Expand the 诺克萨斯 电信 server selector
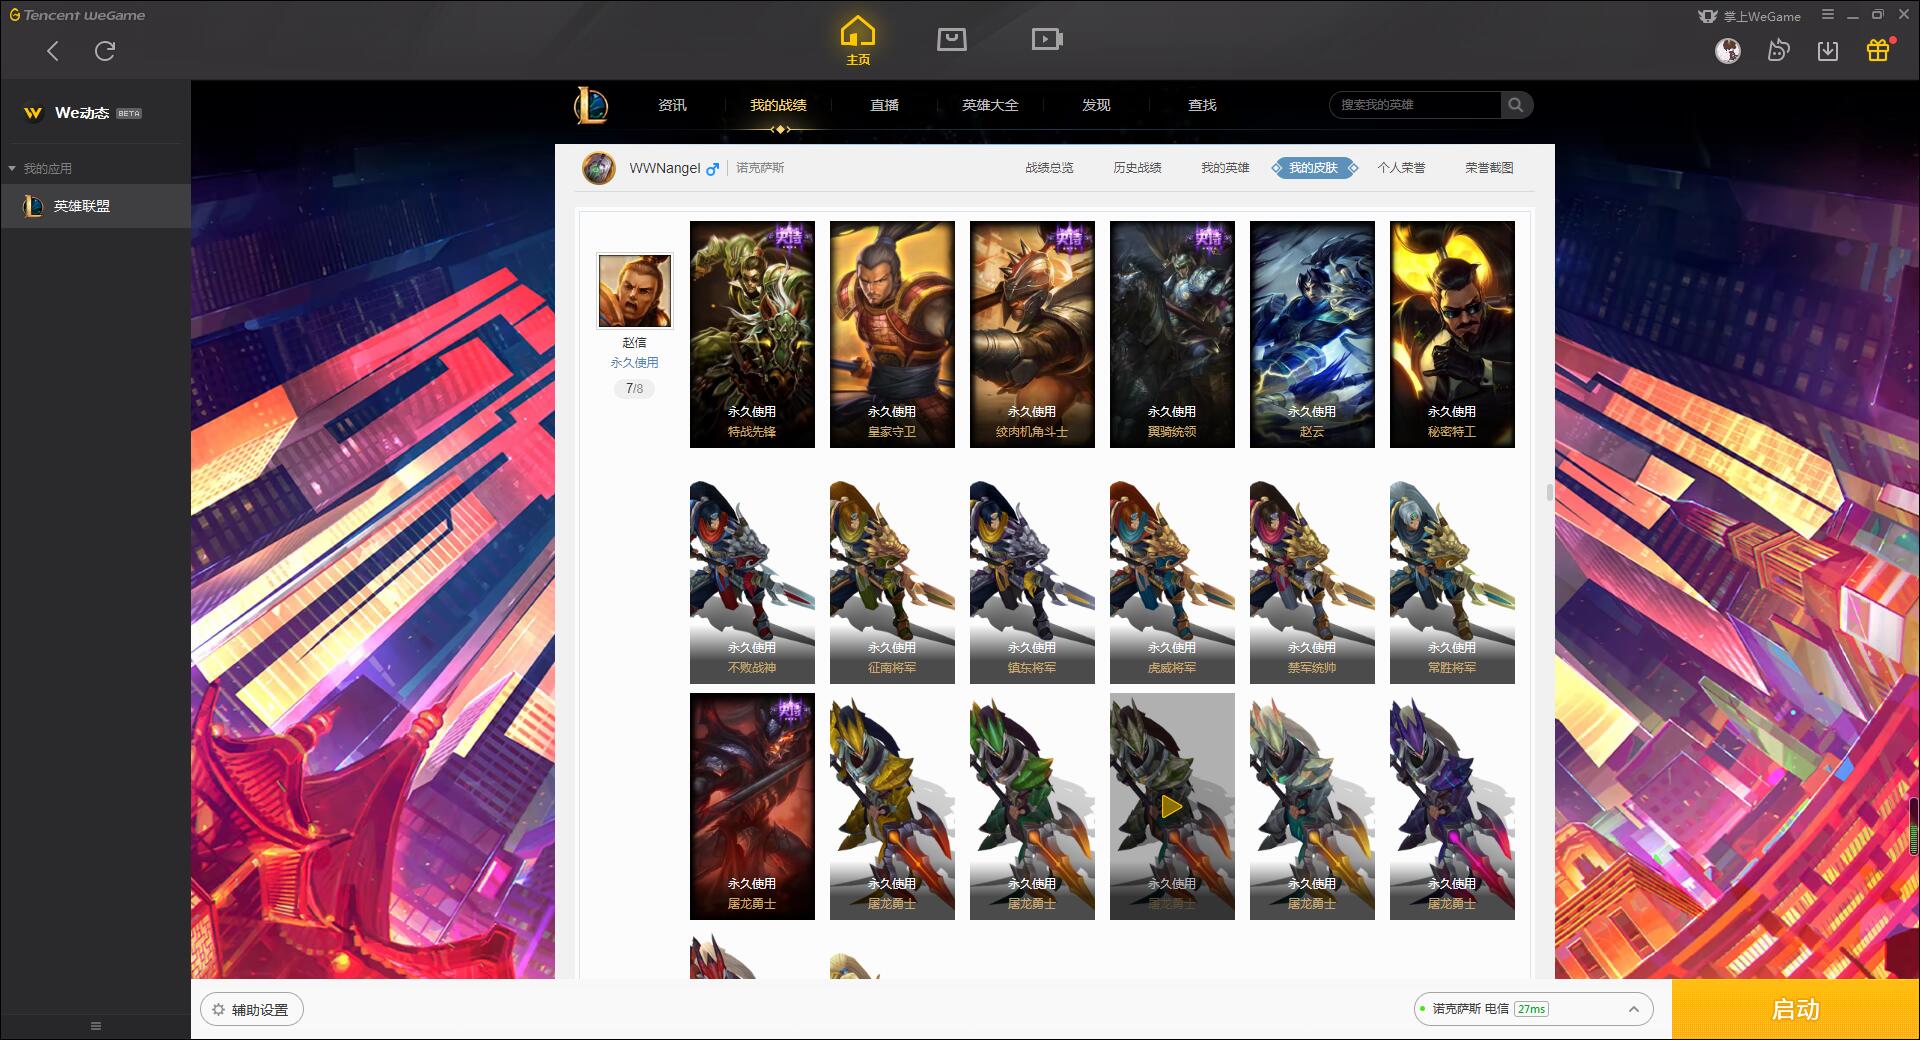The image size is (1920, 1040). 1533,1009
